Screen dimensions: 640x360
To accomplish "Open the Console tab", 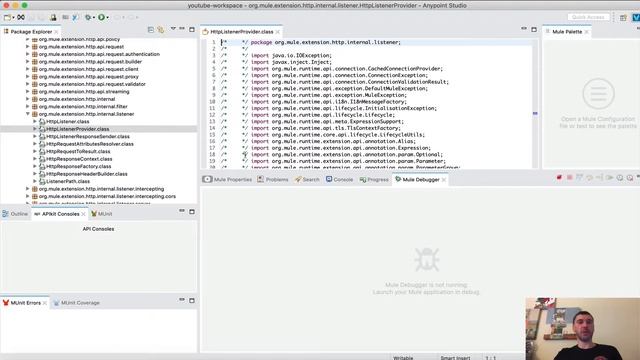I will point(339,180).
